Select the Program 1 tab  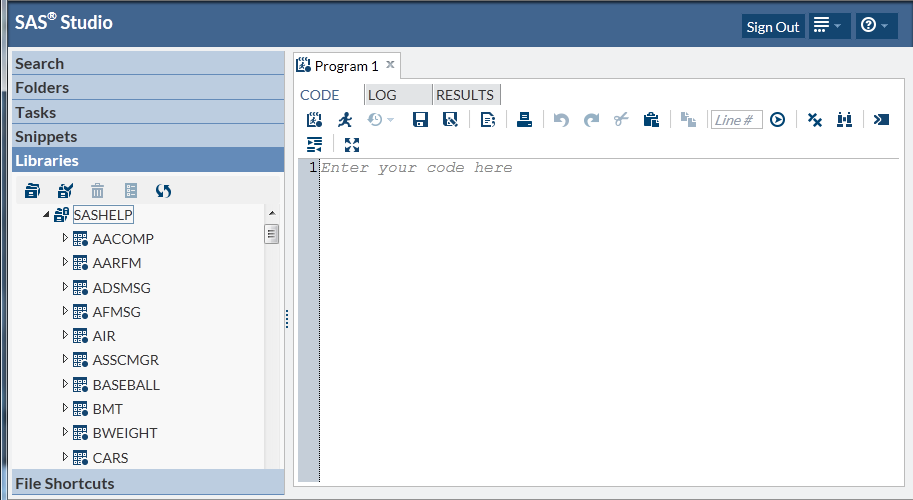click(x=346, y=66)
